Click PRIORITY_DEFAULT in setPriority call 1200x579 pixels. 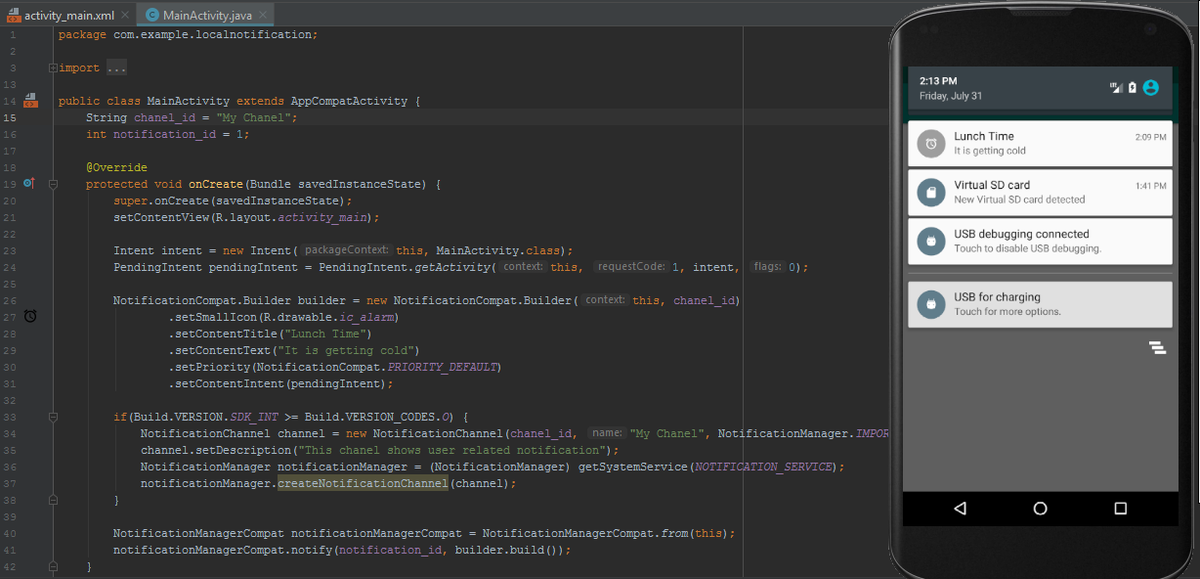click(442, 367)
